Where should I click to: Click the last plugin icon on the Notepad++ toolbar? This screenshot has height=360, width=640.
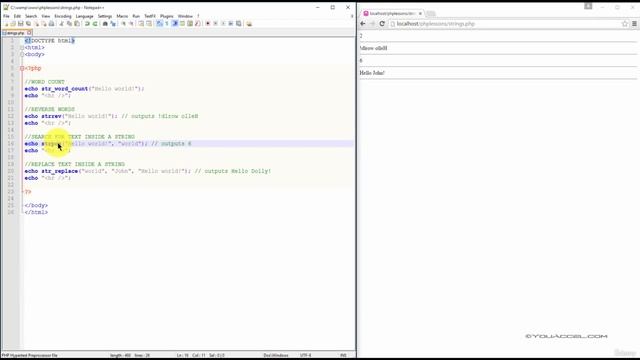249,24
